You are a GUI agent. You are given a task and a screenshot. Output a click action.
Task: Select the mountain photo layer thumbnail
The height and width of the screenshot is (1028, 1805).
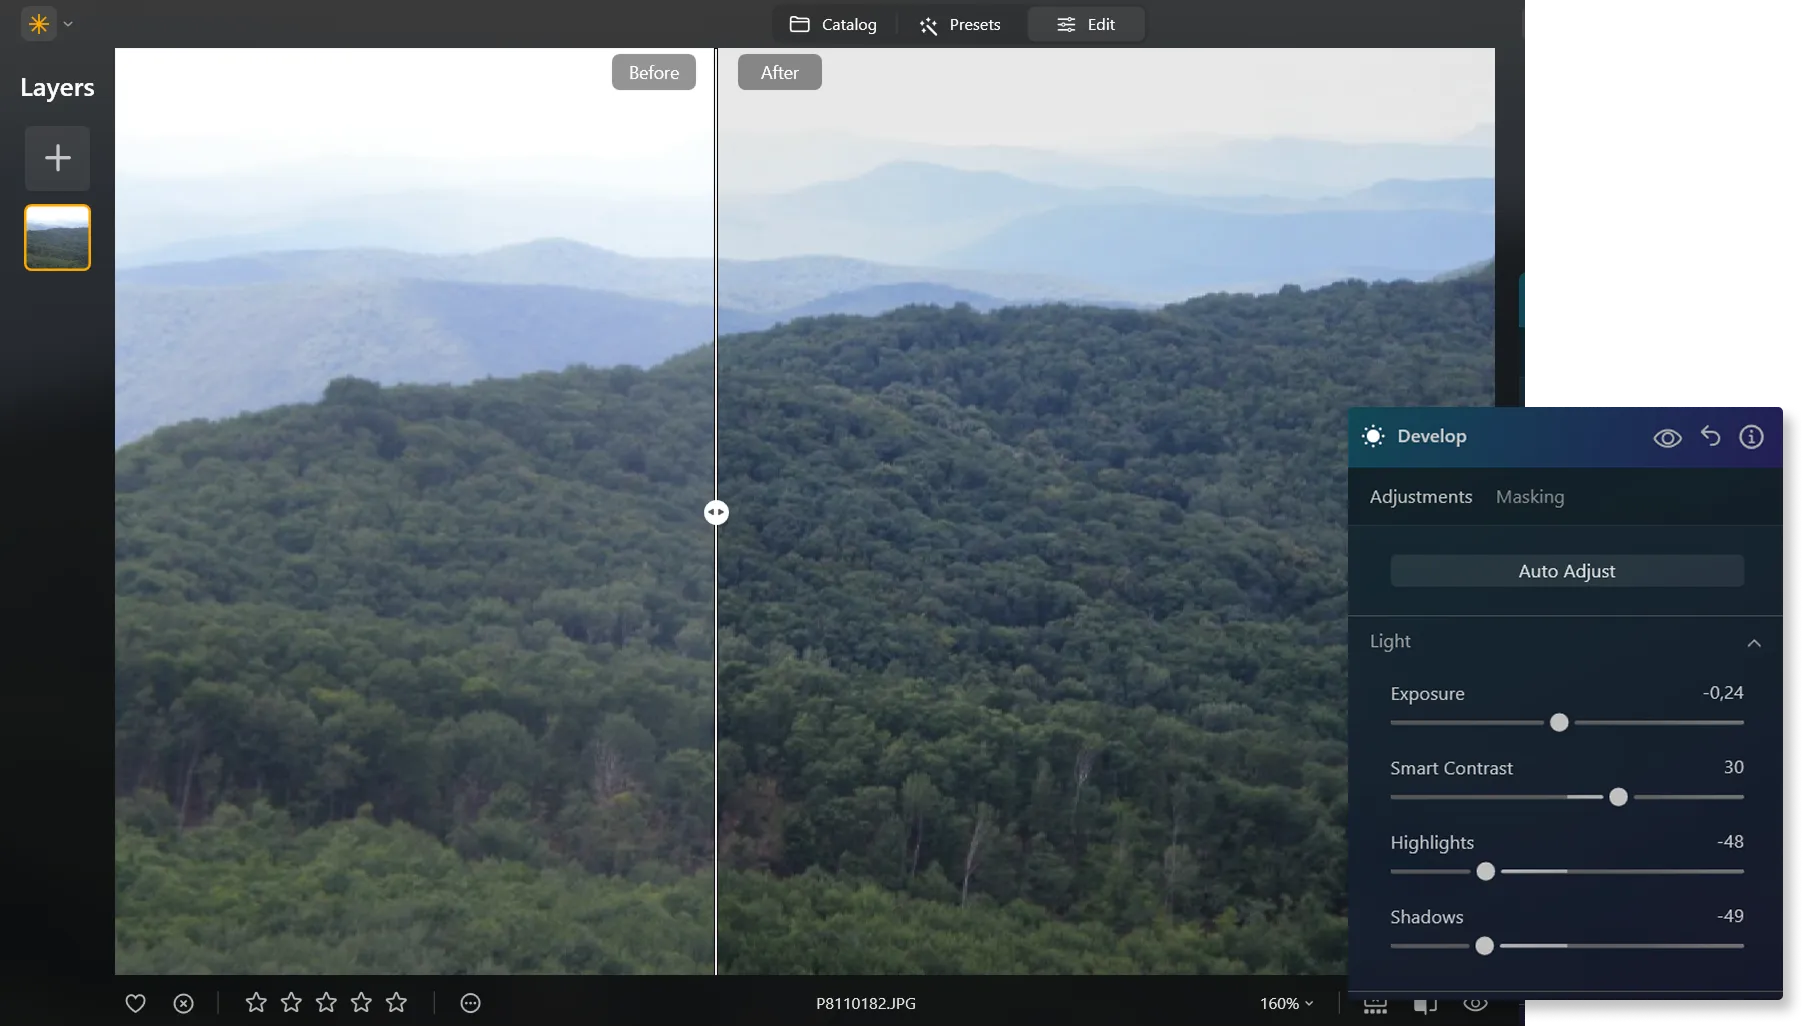[x=58, y=237]
